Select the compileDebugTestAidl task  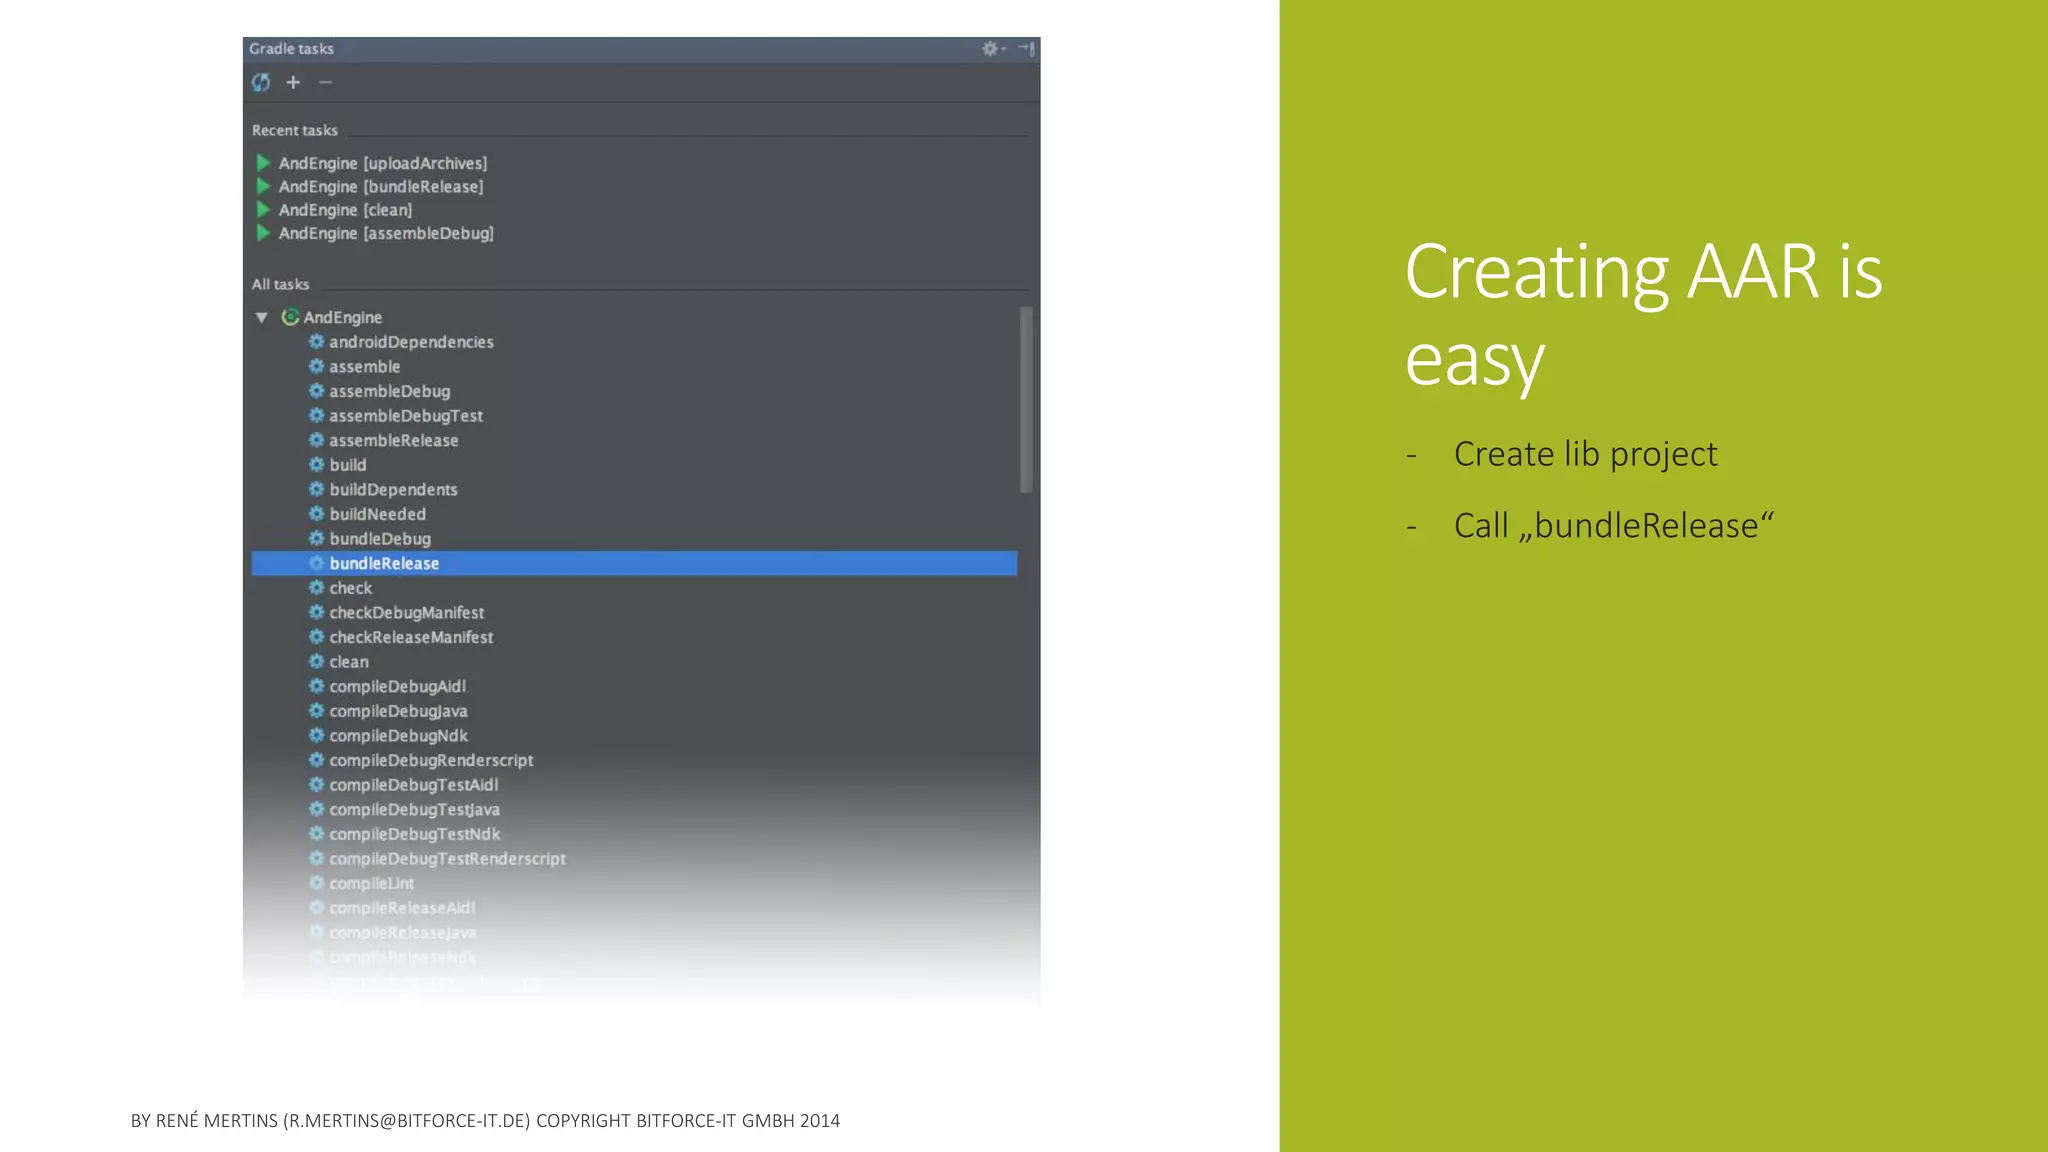[403, 785]
